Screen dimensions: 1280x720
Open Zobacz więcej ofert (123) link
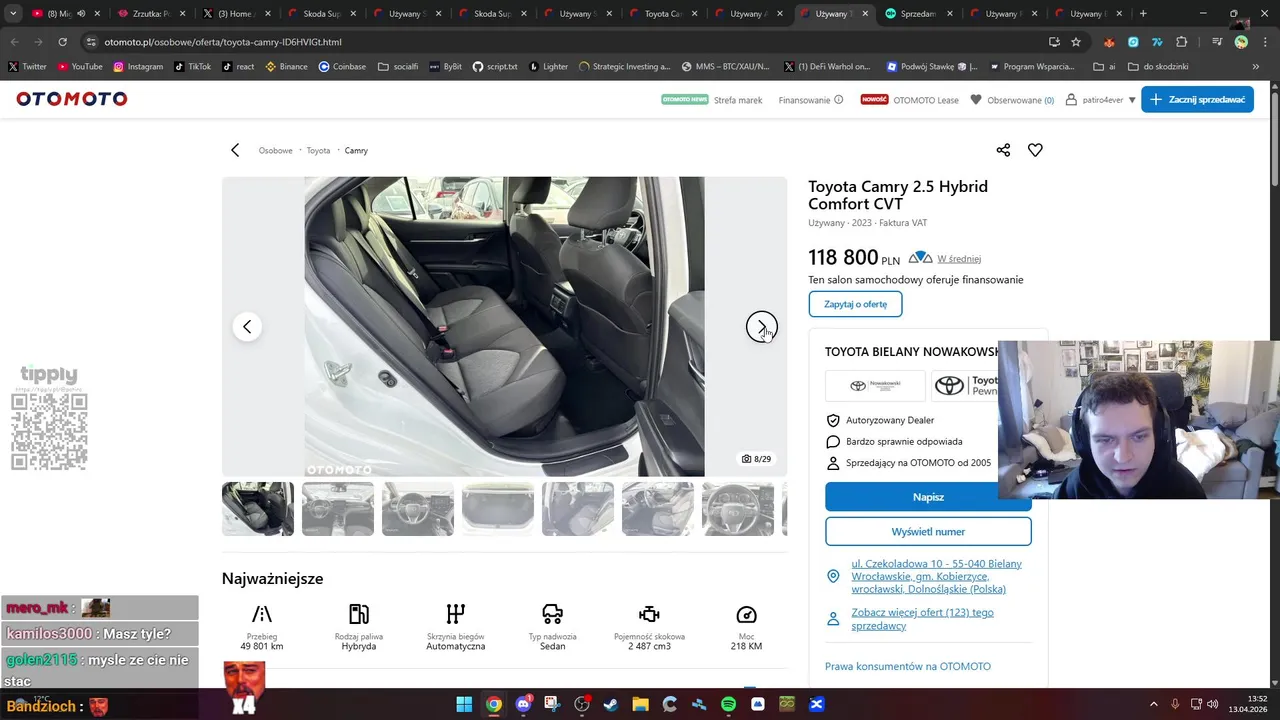click(922, 619)
